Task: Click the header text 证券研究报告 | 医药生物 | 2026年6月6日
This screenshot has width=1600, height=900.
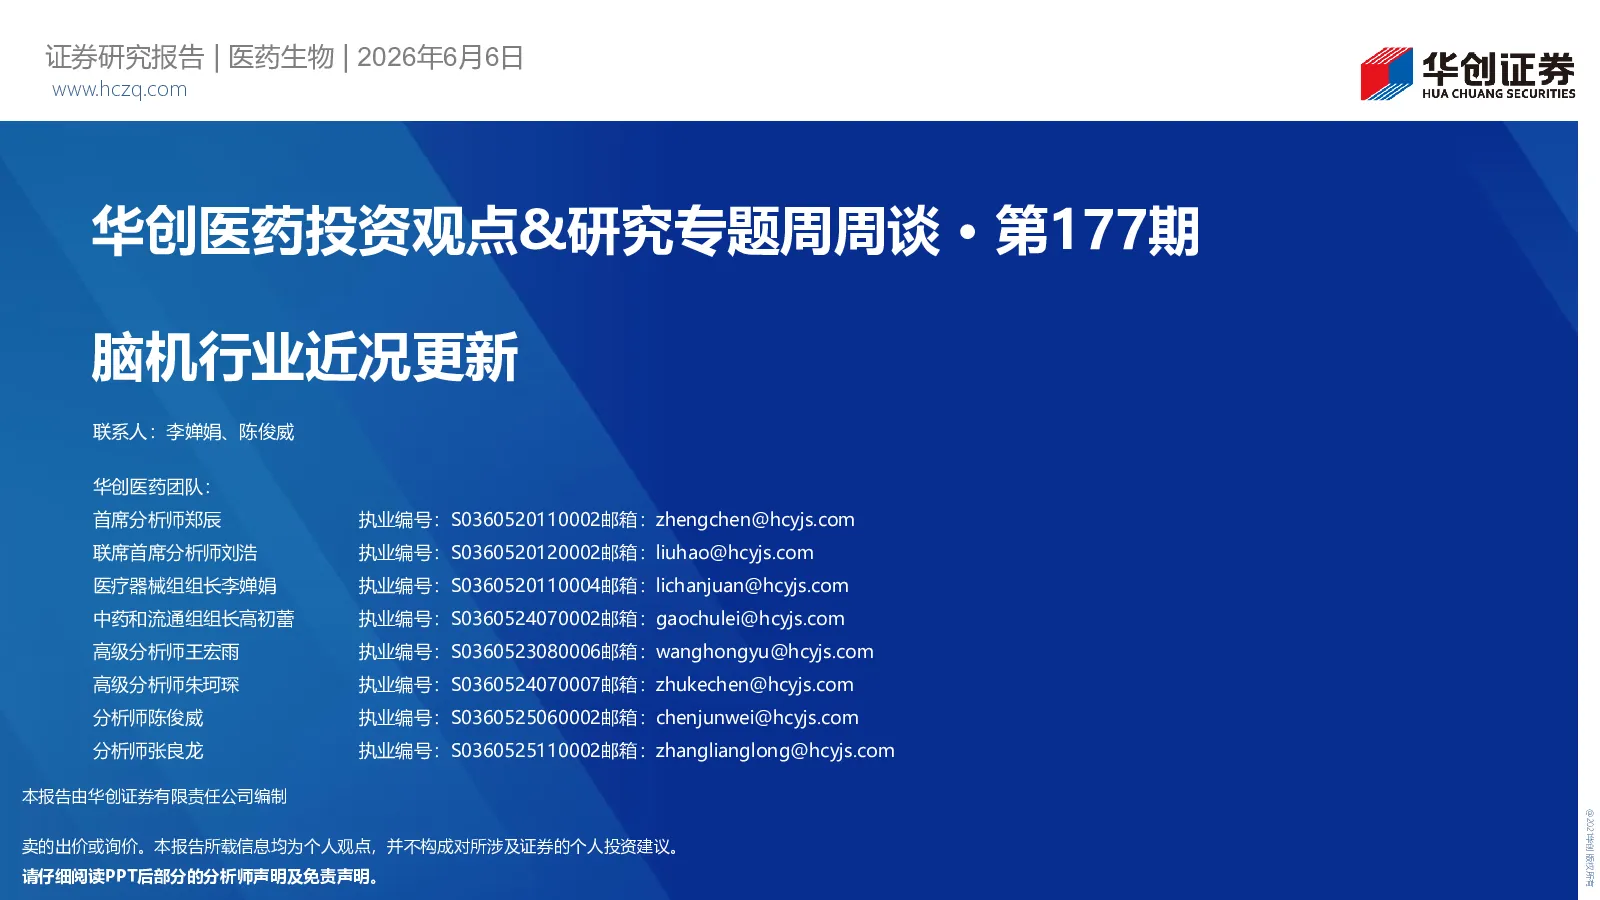Action: tap(285, 57)
